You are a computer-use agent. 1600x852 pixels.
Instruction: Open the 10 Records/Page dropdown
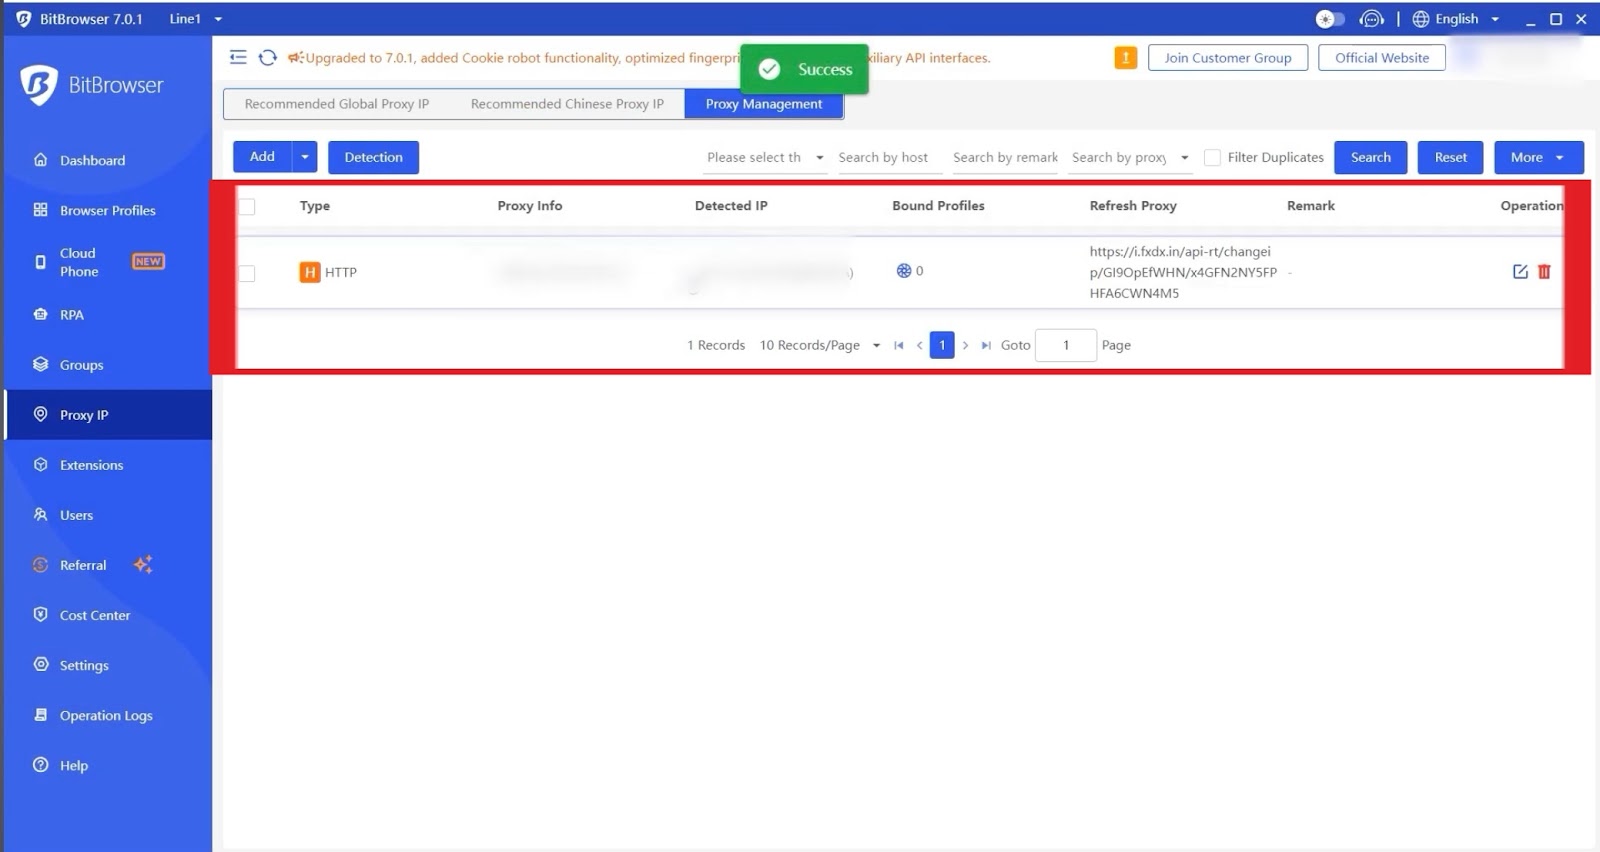pyautogui.click(x=819, y=345)
